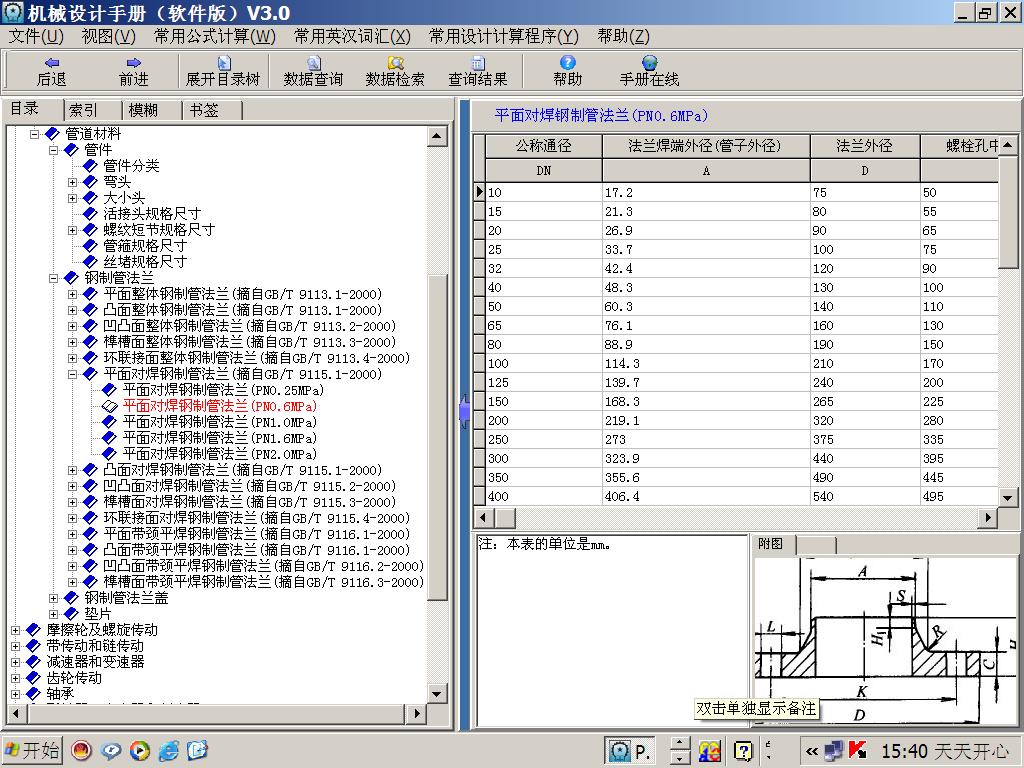This screenshot has height=768, width=1024.
Task: Expand the 齿轮传动 tree node
Action: (15, 678)
